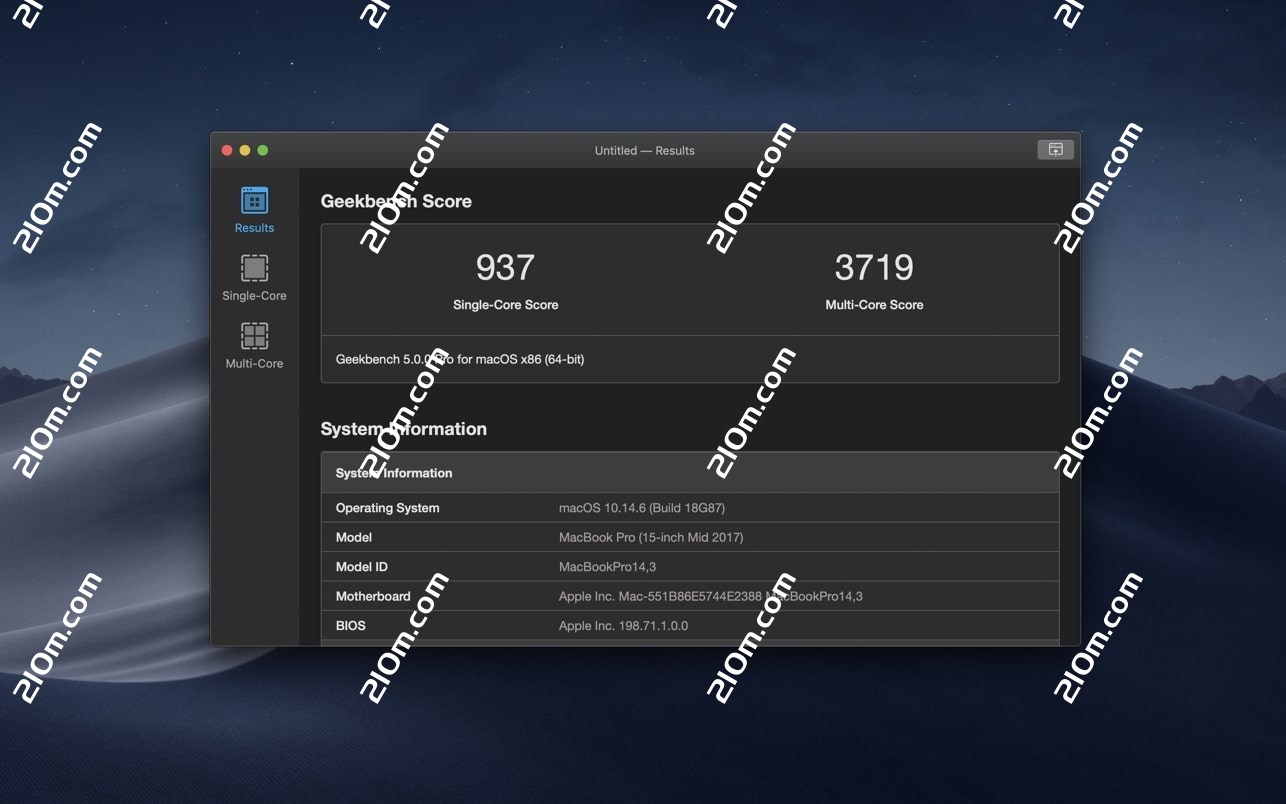Click the Model ID row label
Viewport: 1286px width, 804px height.
pyautogui.click(x=362, y=567)
